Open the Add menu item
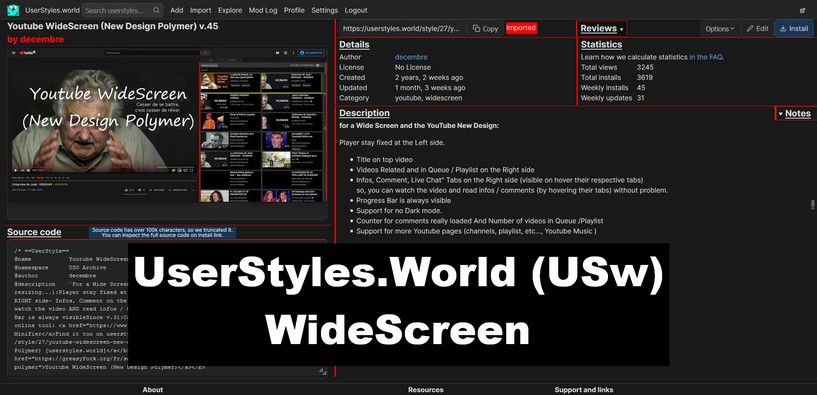 (x=177, y=10)
